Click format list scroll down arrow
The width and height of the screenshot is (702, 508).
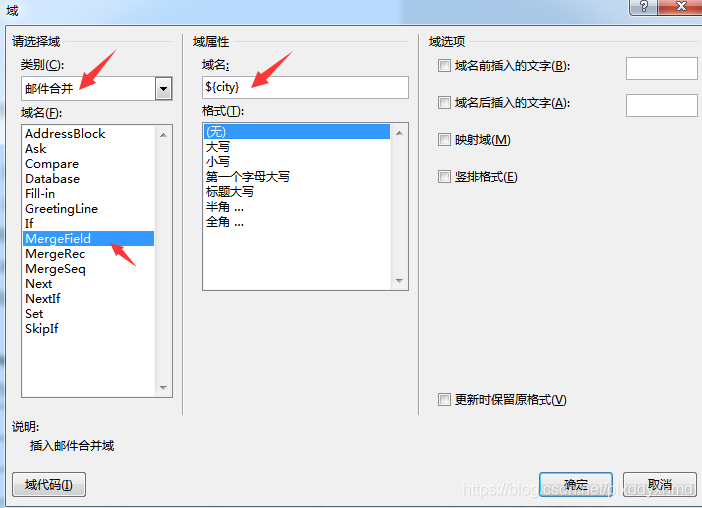[x=399, y=281]
